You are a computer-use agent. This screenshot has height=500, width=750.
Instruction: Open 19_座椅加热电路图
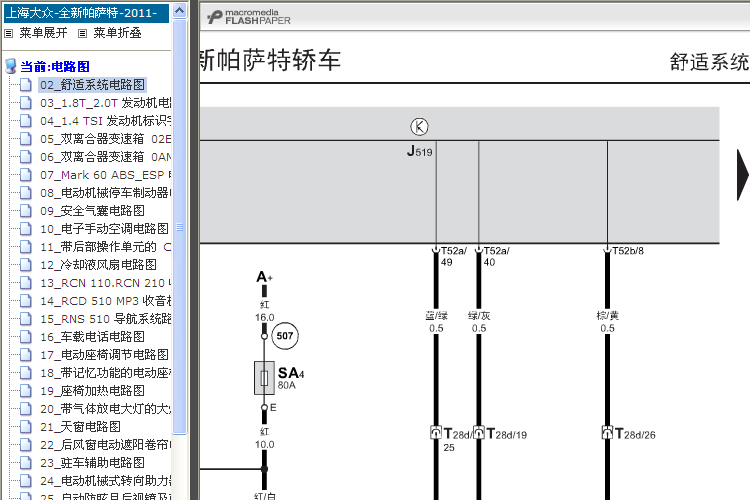click(x=92, y=391)
